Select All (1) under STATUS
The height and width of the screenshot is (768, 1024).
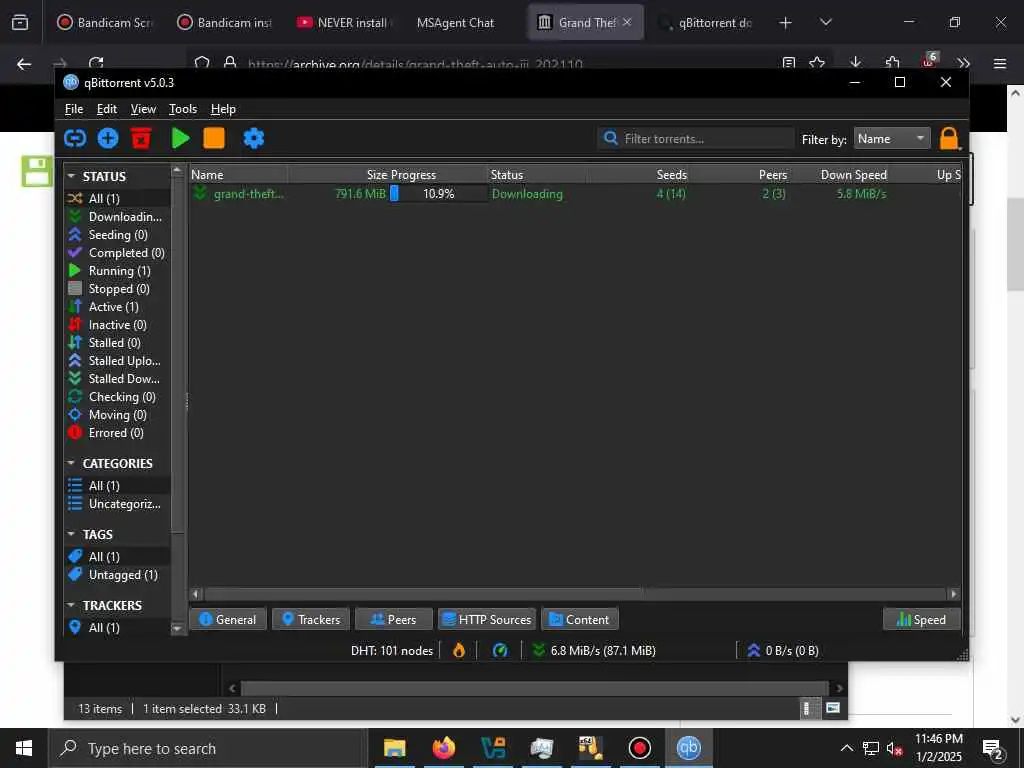(118, 198)
